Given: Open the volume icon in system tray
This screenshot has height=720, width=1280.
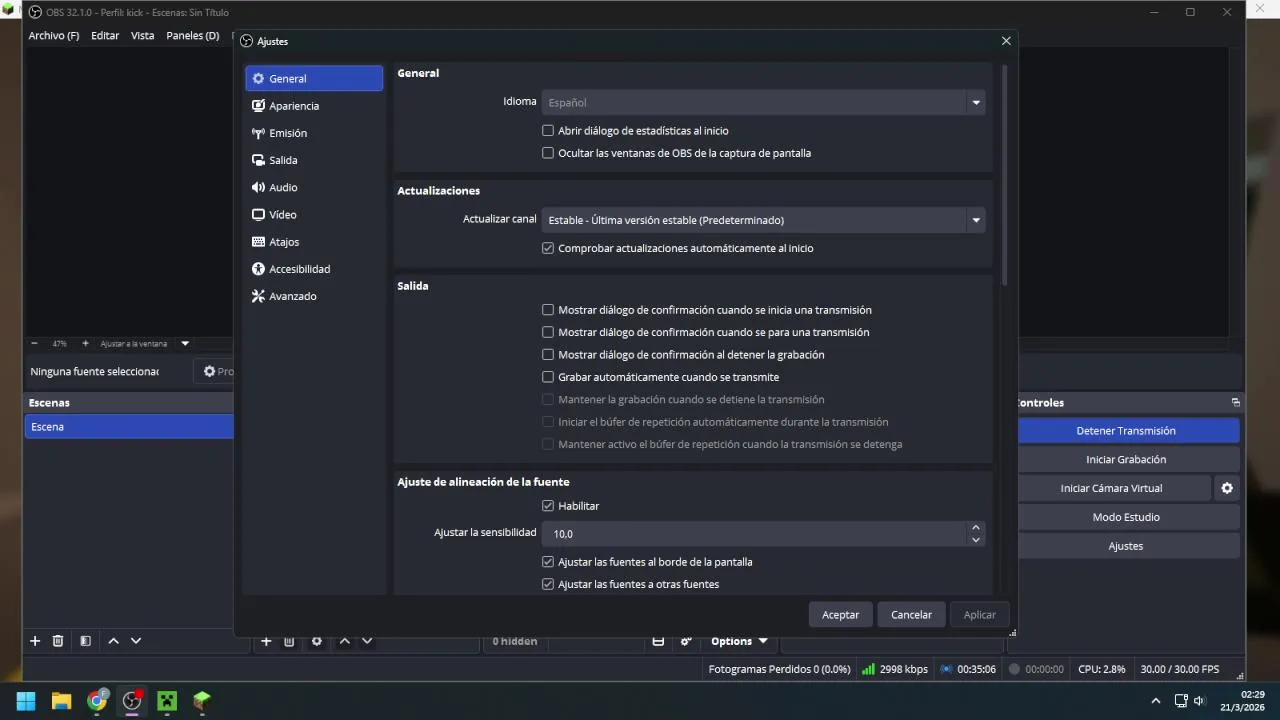Looking at the screenshot, I should (1199, 700).
